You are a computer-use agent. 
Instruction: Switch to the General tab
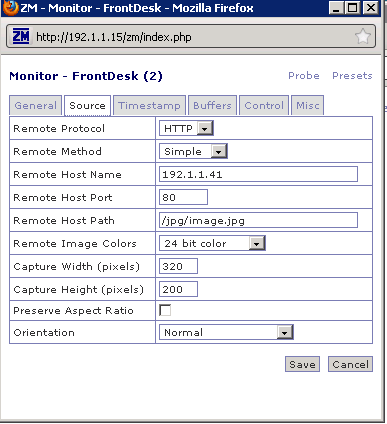click(x=35, y=106)
